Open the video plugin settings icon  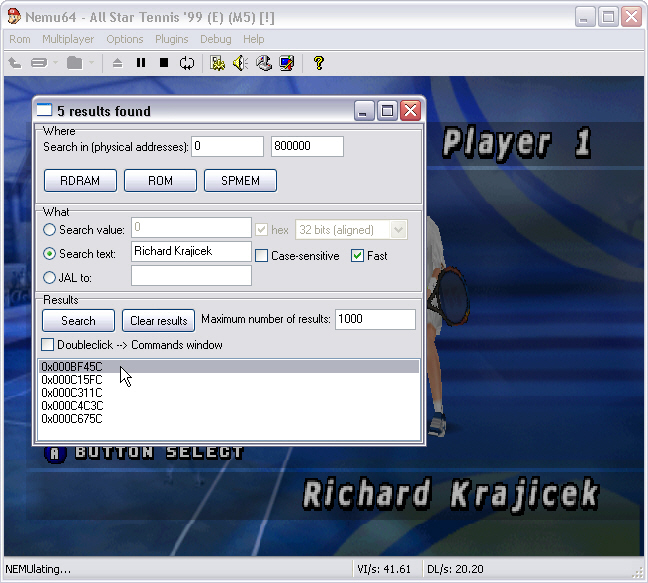[x=217, y=63]
